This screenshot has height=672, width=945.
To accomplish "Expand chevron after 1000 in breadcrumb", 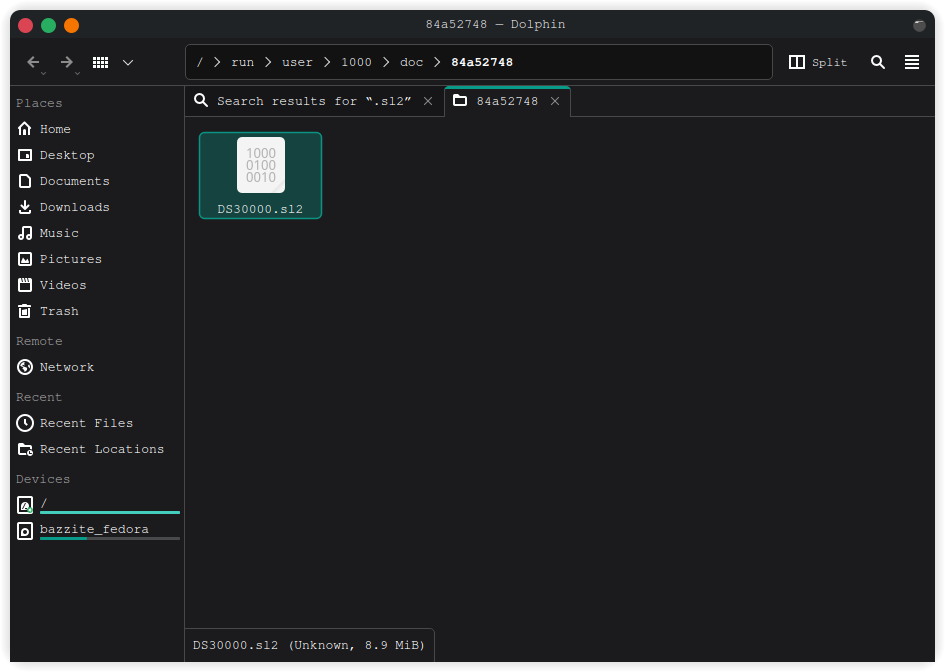I will (x=386, y=62).
